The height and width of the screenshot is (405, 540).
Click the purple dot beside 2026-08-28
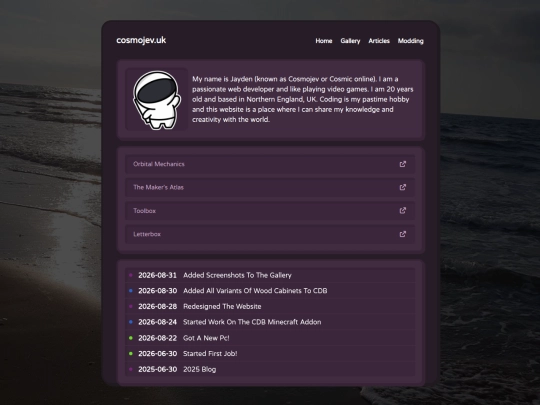(x=131, y=307)
